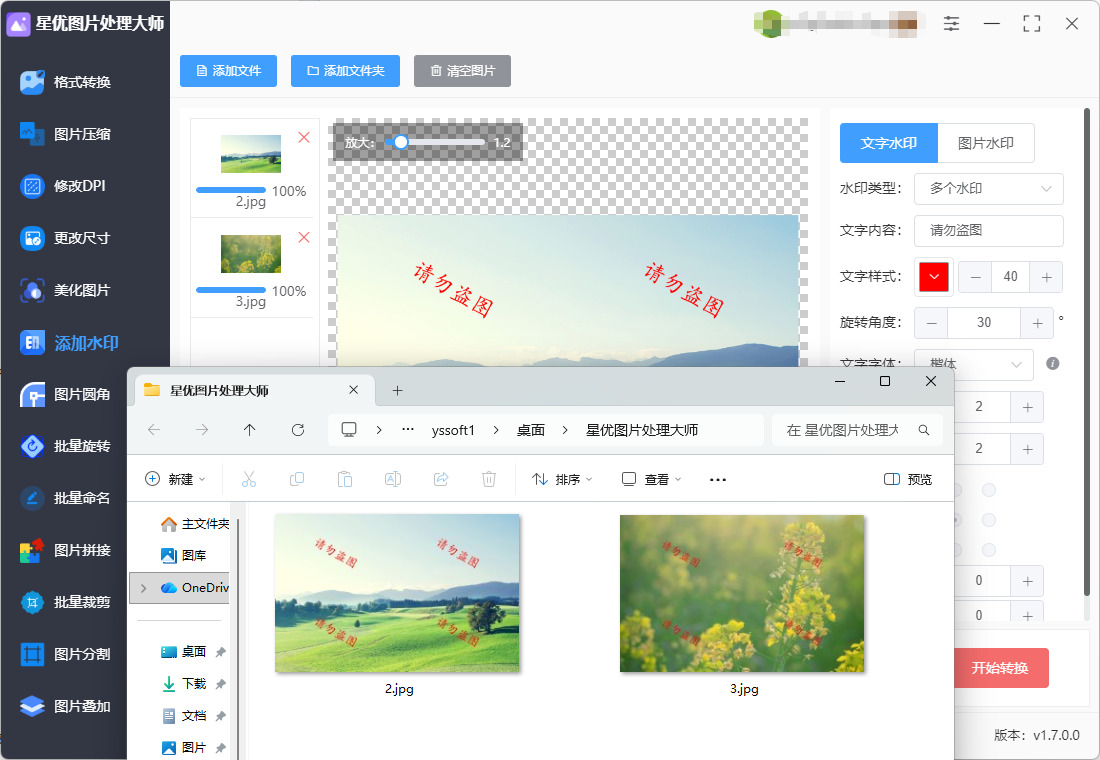Open the 更改尺寸 resize tool
This screenshot has width=1100, height=760.
tap(66, 238)
